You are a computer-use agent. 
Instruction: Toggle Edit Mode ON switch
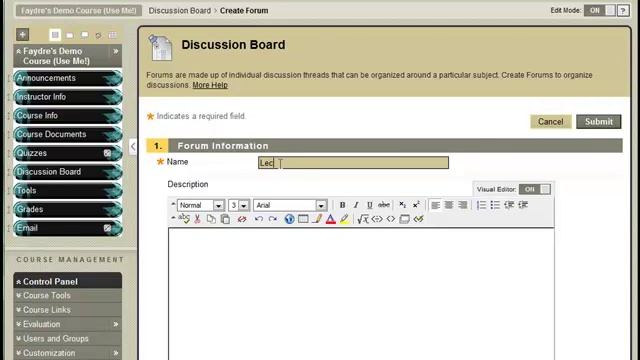tap(599, 11)
